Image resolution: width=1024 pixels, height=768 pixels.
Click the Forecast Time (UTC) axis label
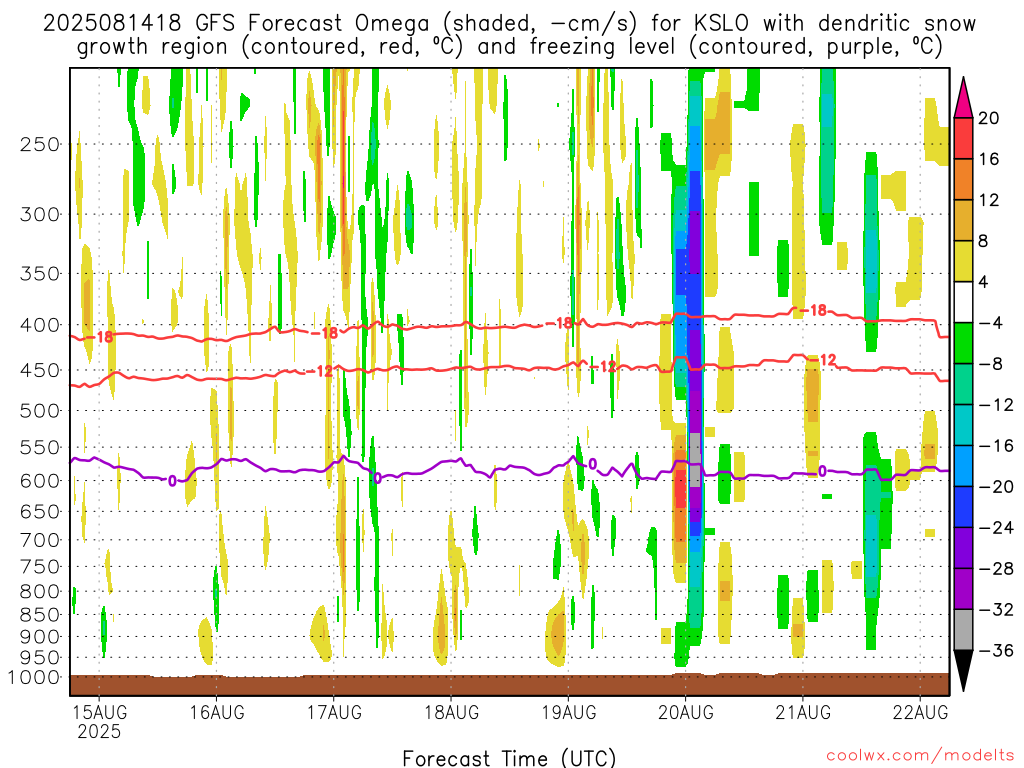[x=509, y=758]
